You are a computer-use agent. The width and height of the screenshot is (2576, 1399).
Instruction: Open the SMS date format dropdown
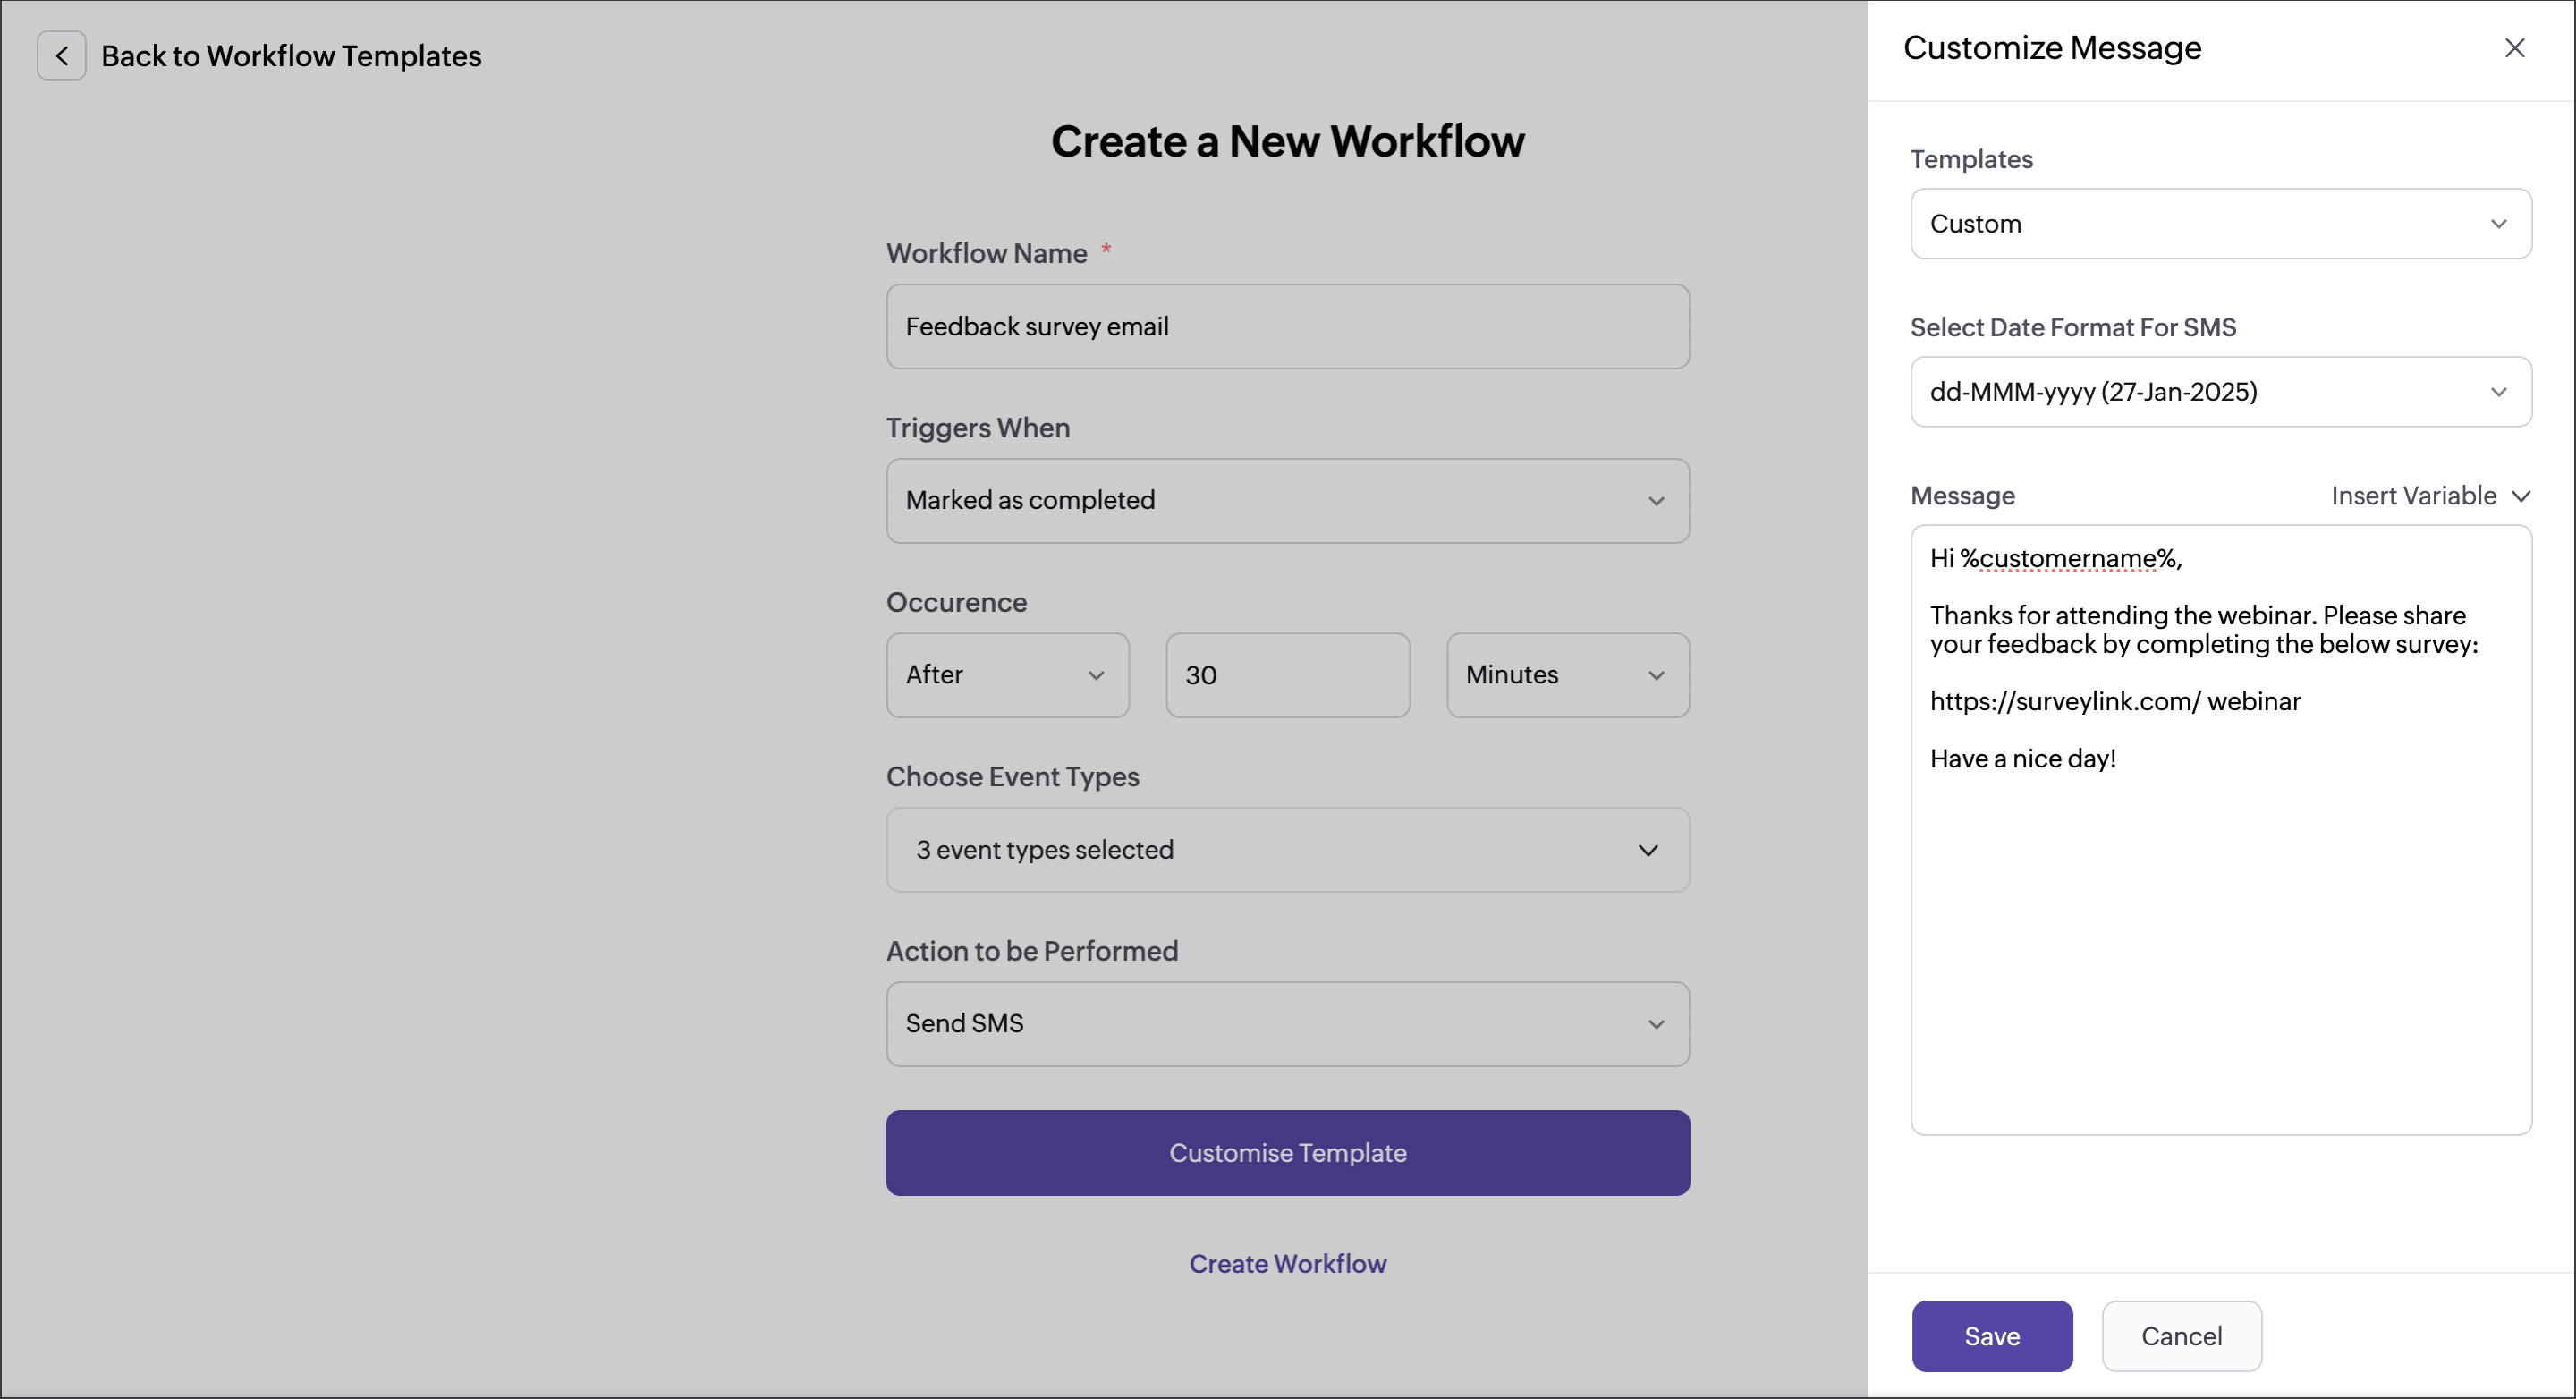tap(2219, 392)
